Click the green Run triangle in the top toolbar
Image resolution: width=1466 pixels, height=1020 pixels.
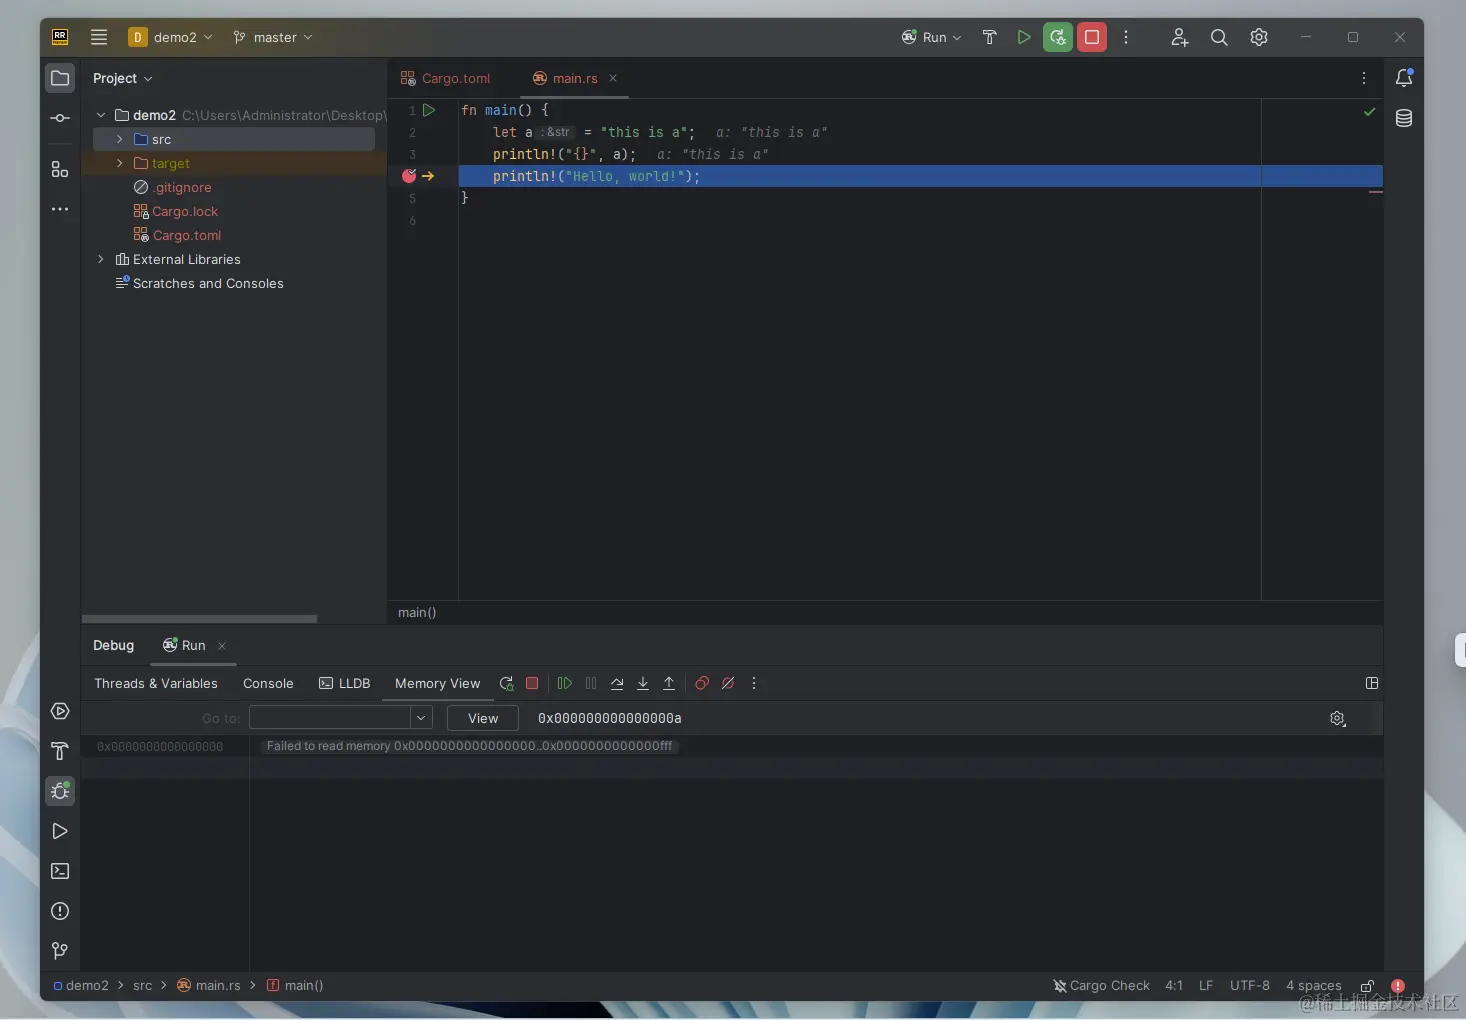[1023, 37]
